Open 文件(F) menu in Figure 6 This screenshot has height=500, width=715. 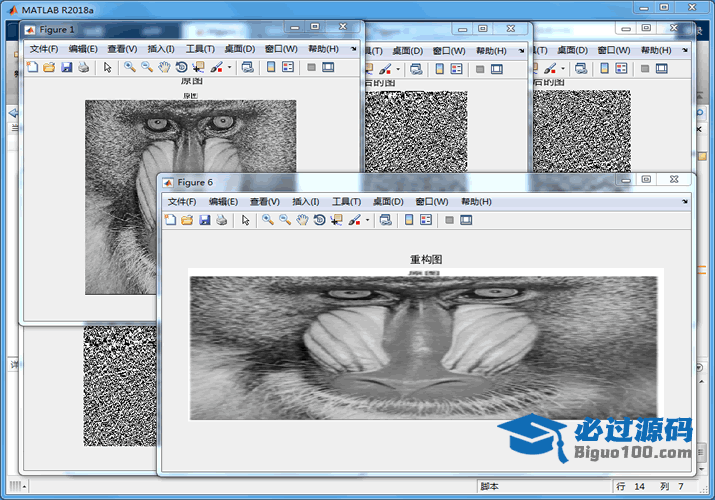pyautogui.click(x=181, y=201)
